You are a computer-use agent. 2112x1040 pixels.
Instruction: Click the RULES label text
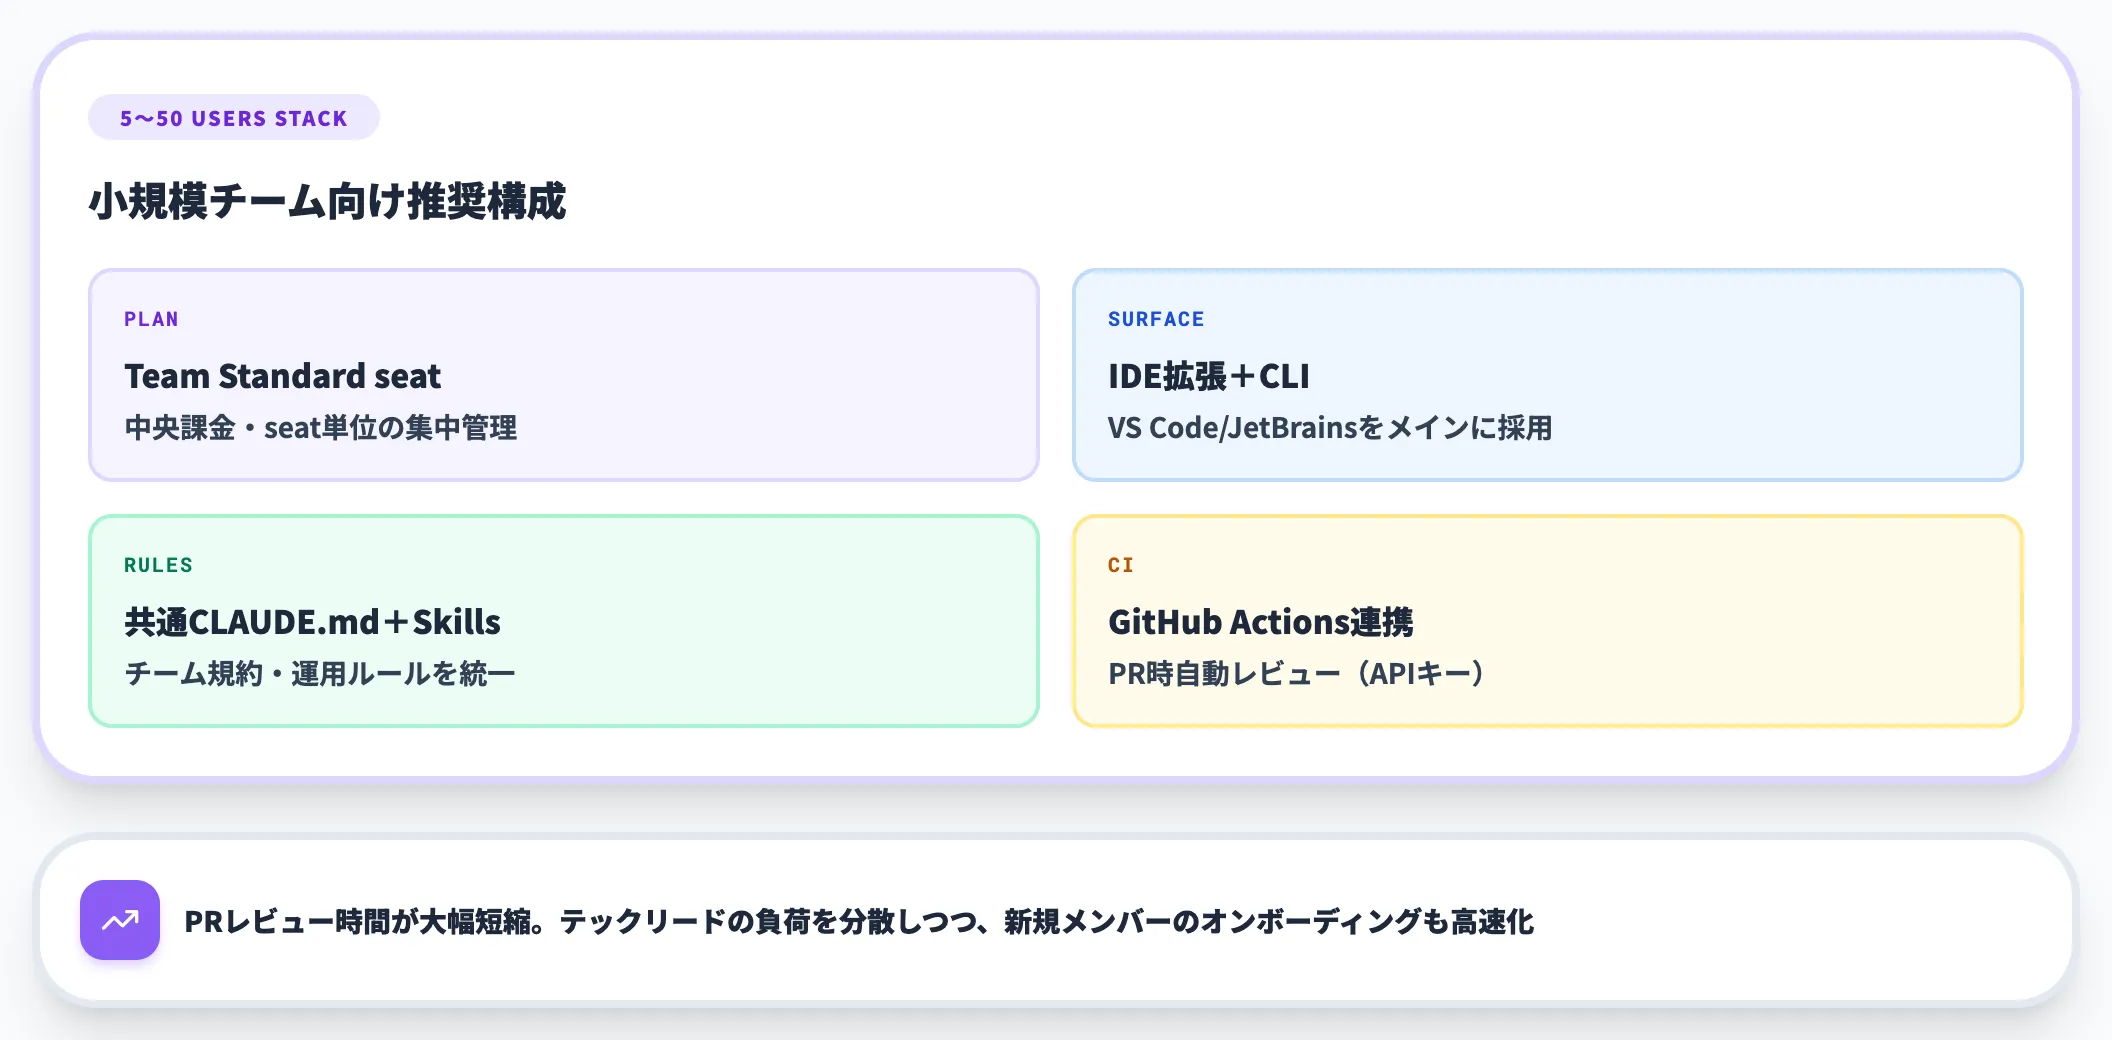point(158,565)
